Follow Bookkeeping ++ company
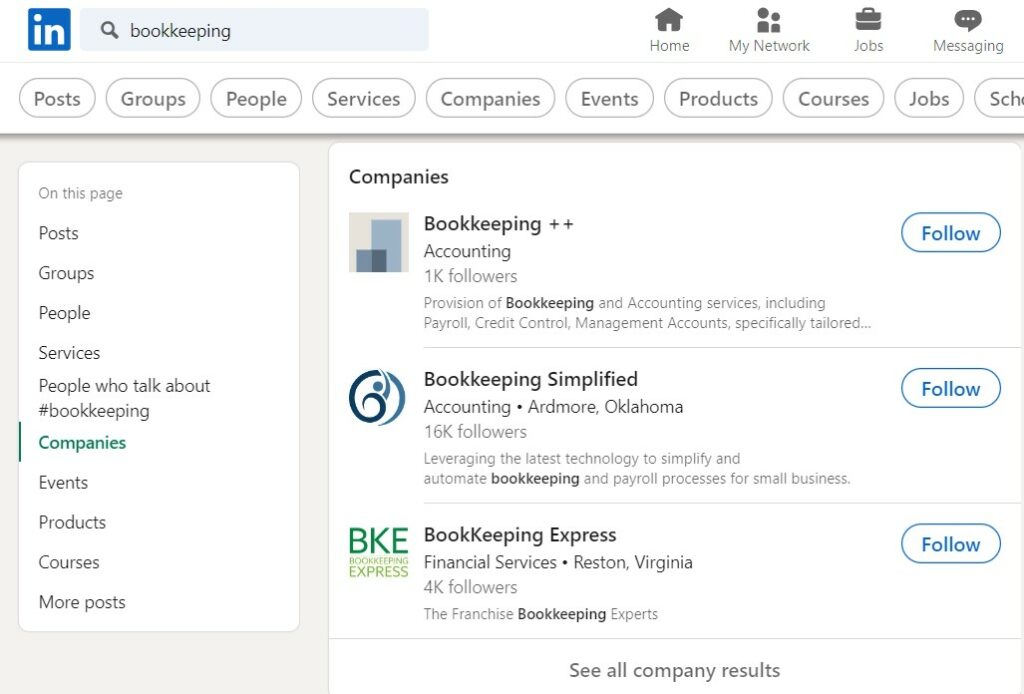Image resolution: width=1024 pixels, height=694 pixels. pos(950,232)
